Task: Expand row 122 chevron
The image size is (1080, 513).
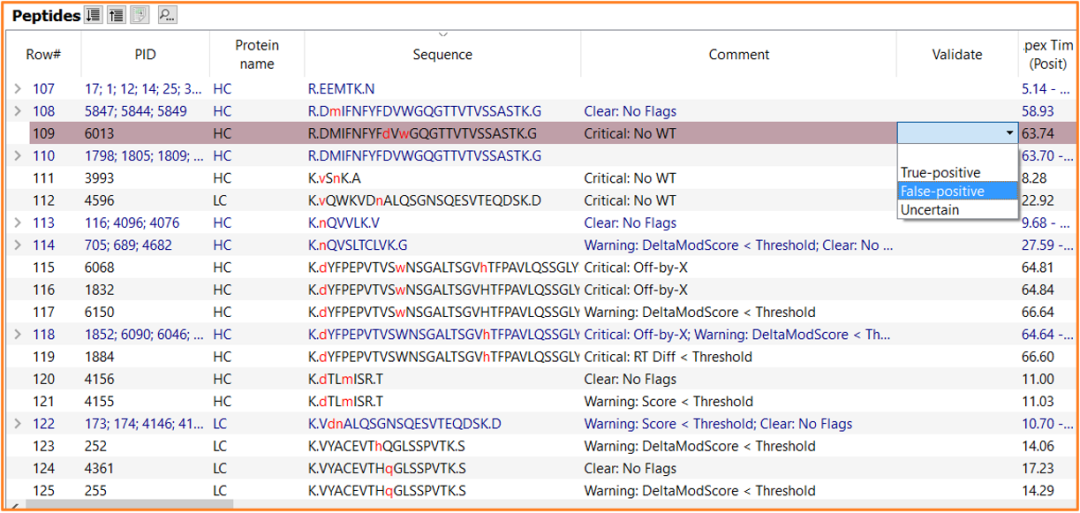Action: pos(18,424)
